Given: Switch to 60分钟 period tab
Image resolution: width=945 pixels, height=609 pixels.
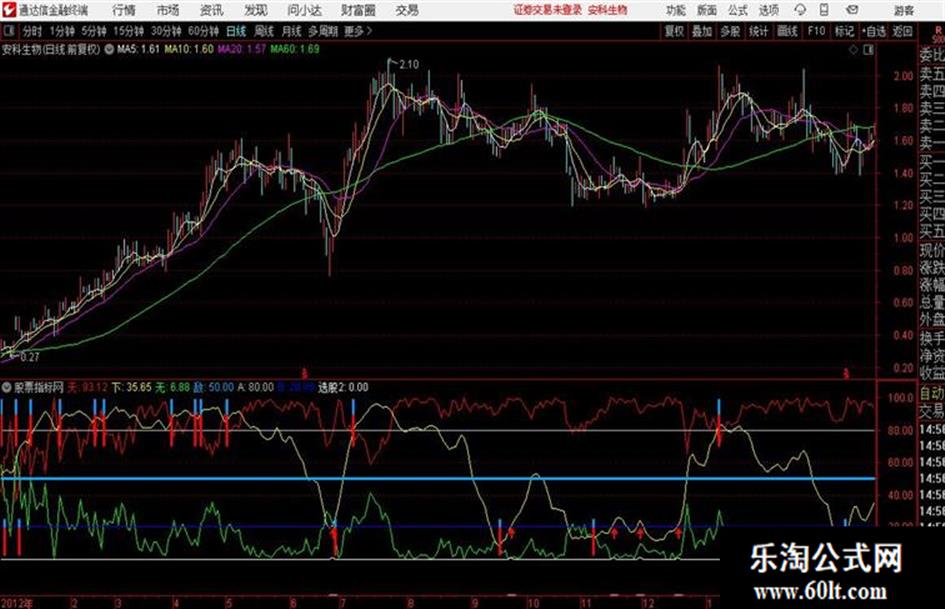Looking at the screenshot, I should tap(203, 31).
